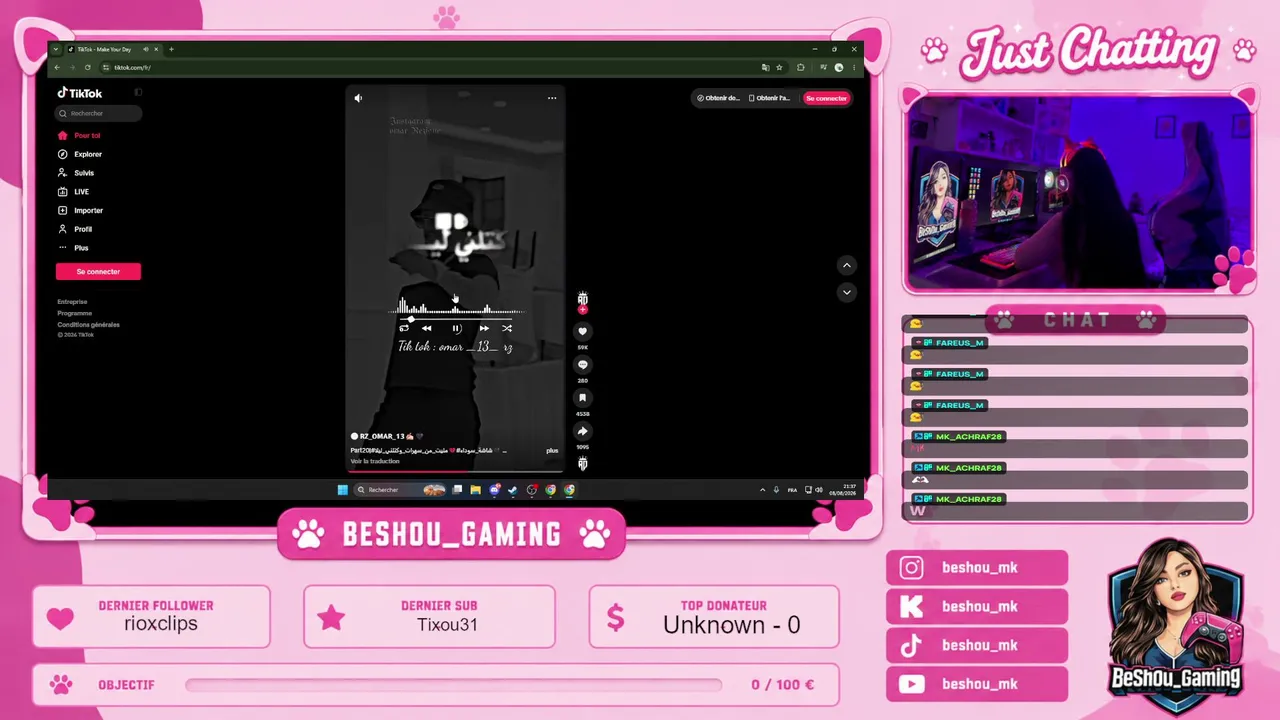The width and height of the screenshot is (1280, 720).
Task: Open the LIVE section
Action: (x=74, y=192)
